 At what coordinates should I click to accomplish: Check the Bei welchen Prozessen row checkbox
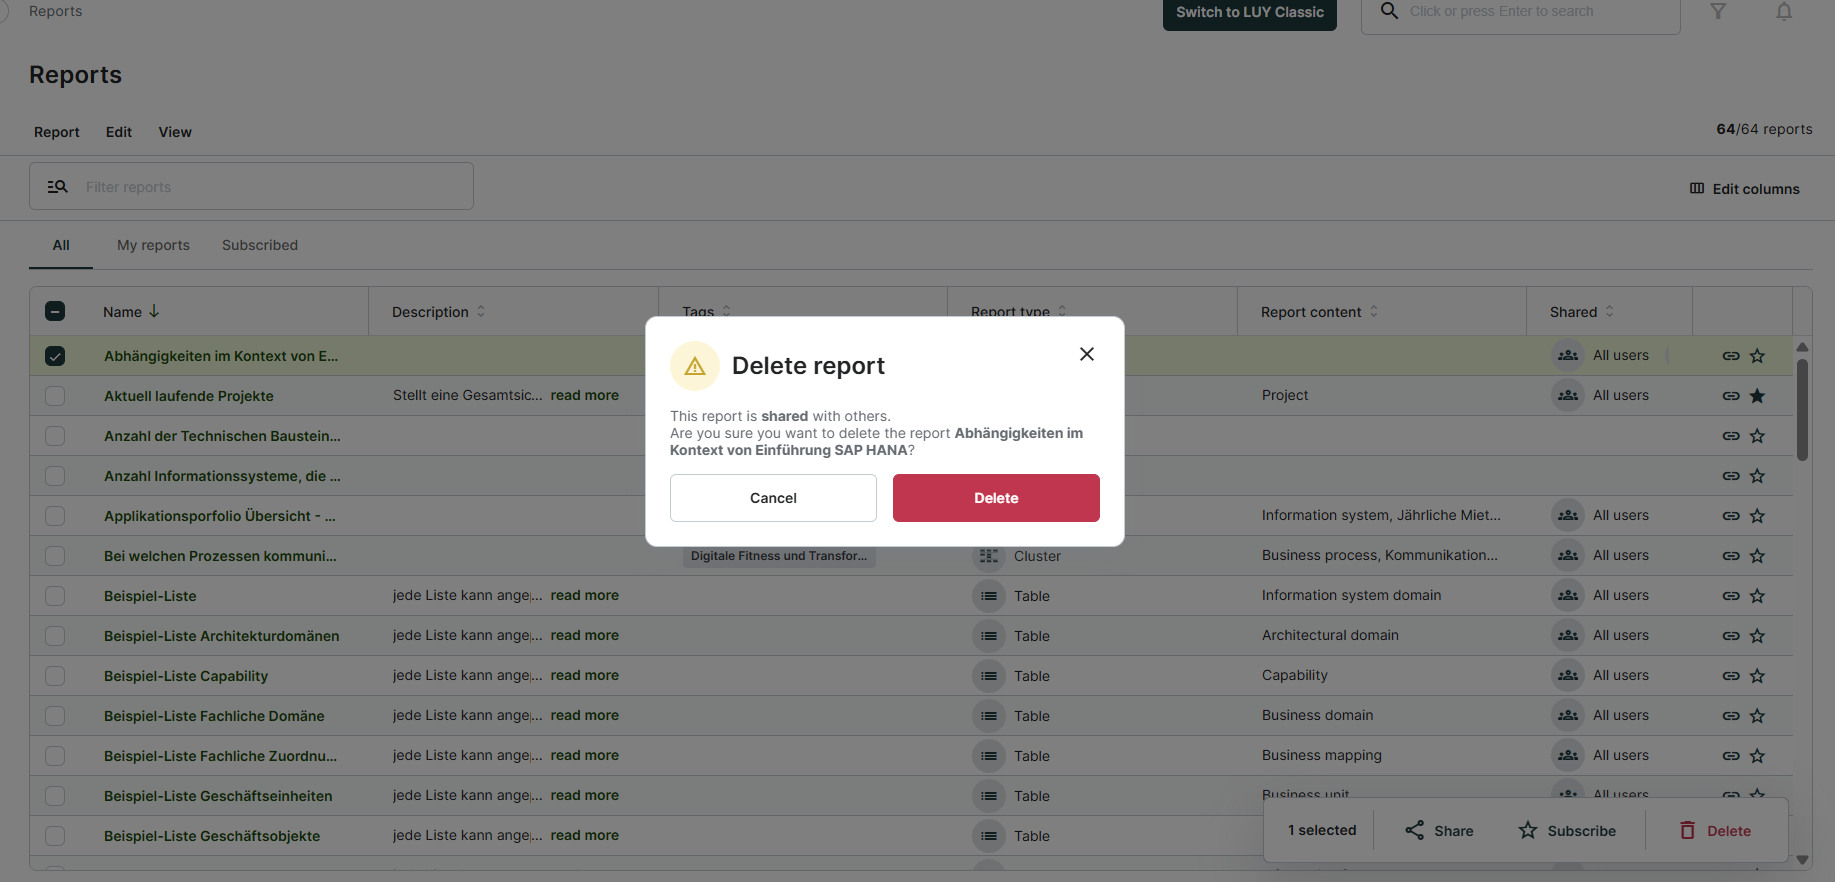(x=55, y=556)
